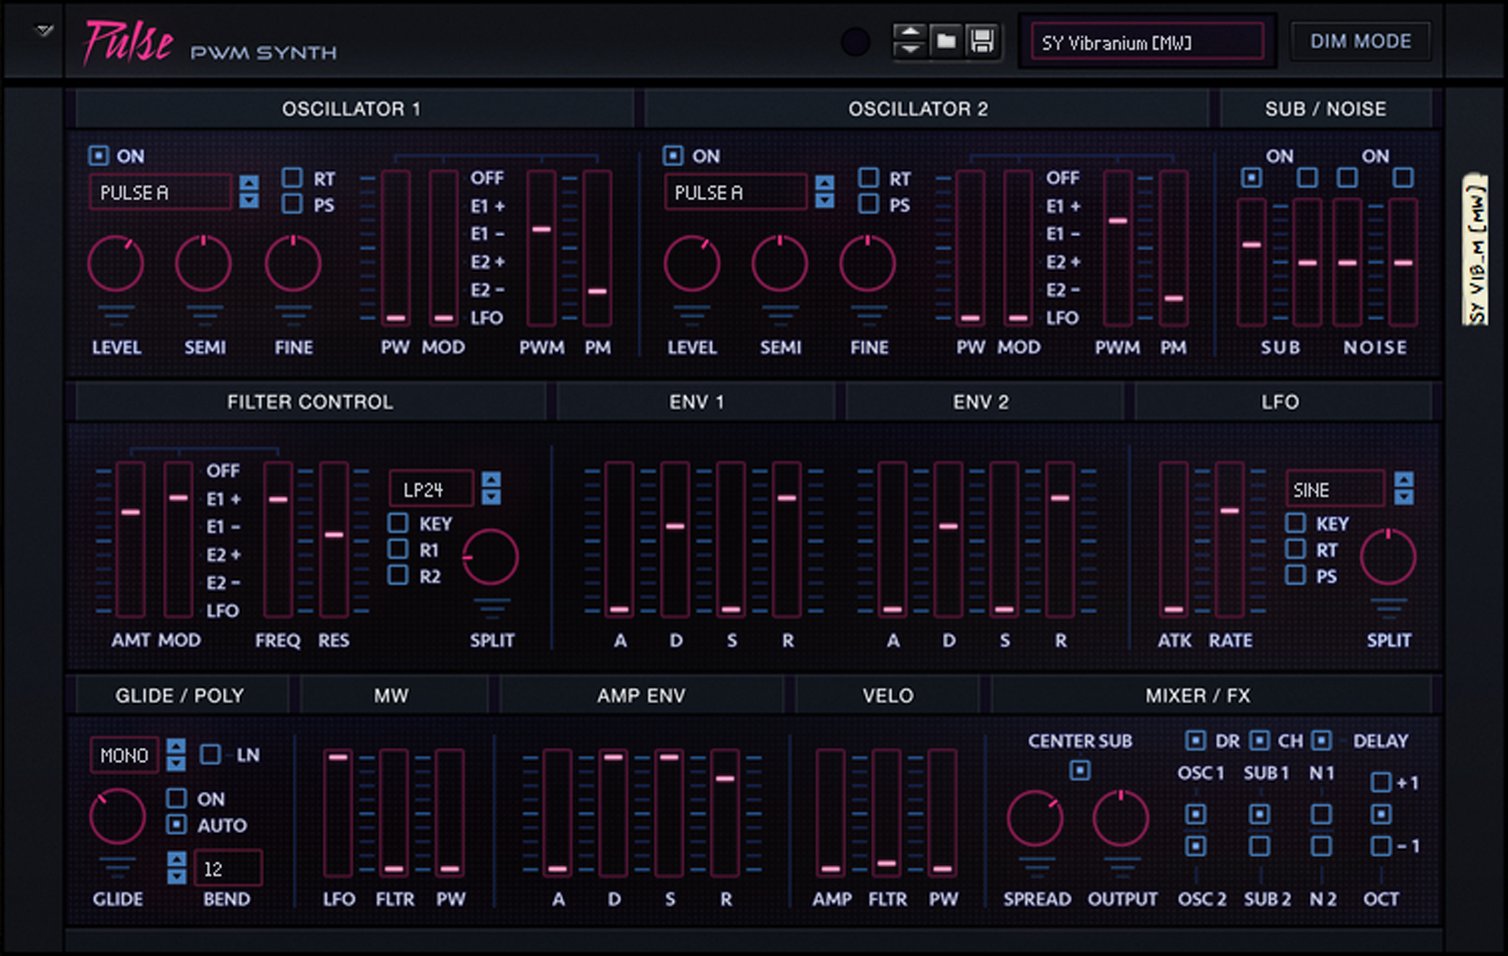Enable glide ON checkbox
Screen dimensions: 1508x956
click(x=176, y=798)
